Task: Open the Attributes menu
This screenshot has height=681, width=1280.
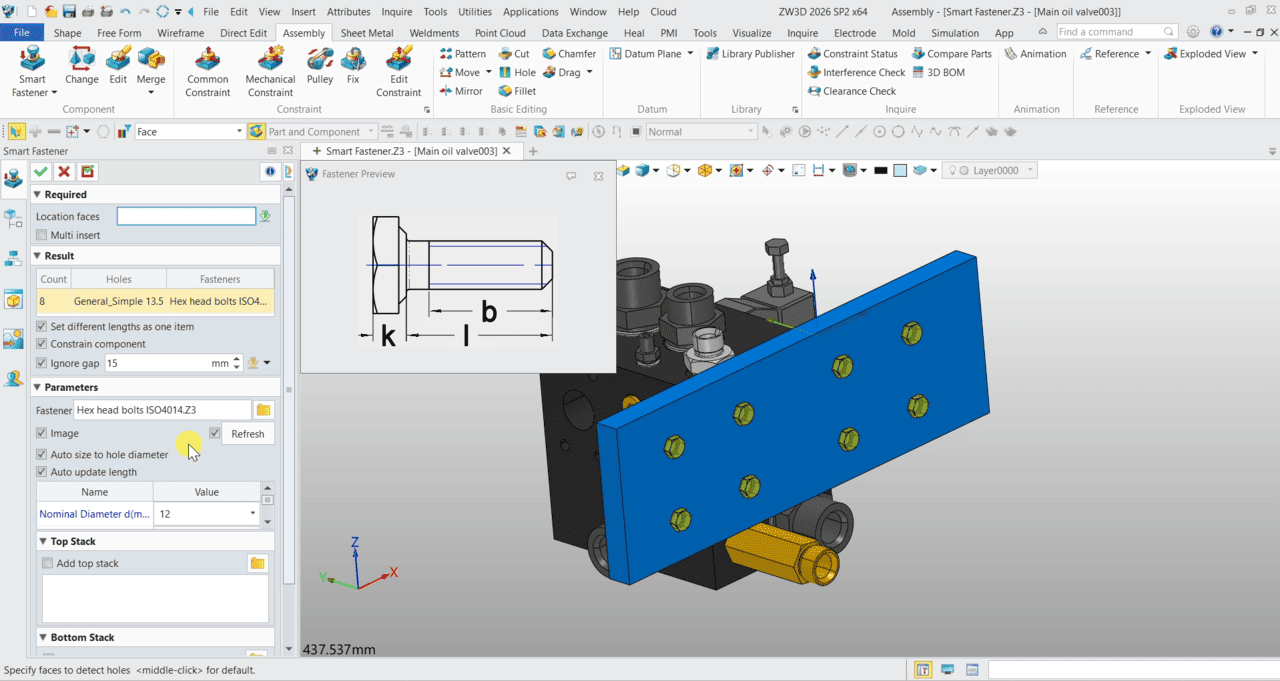Action: click(x=349, y=12)
